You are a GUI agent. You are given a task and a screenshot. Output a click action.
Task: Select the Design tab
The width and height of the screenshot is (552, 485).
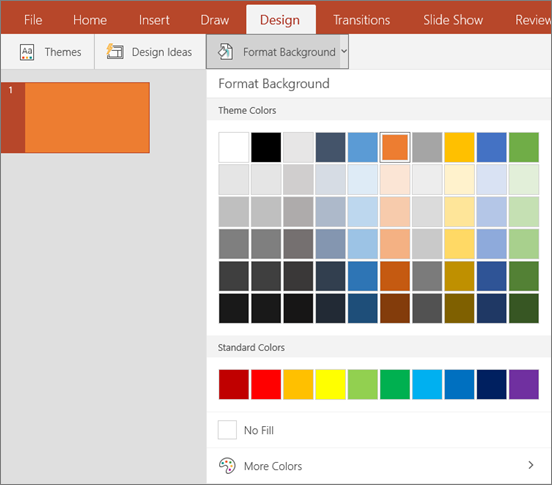point(281,20)
